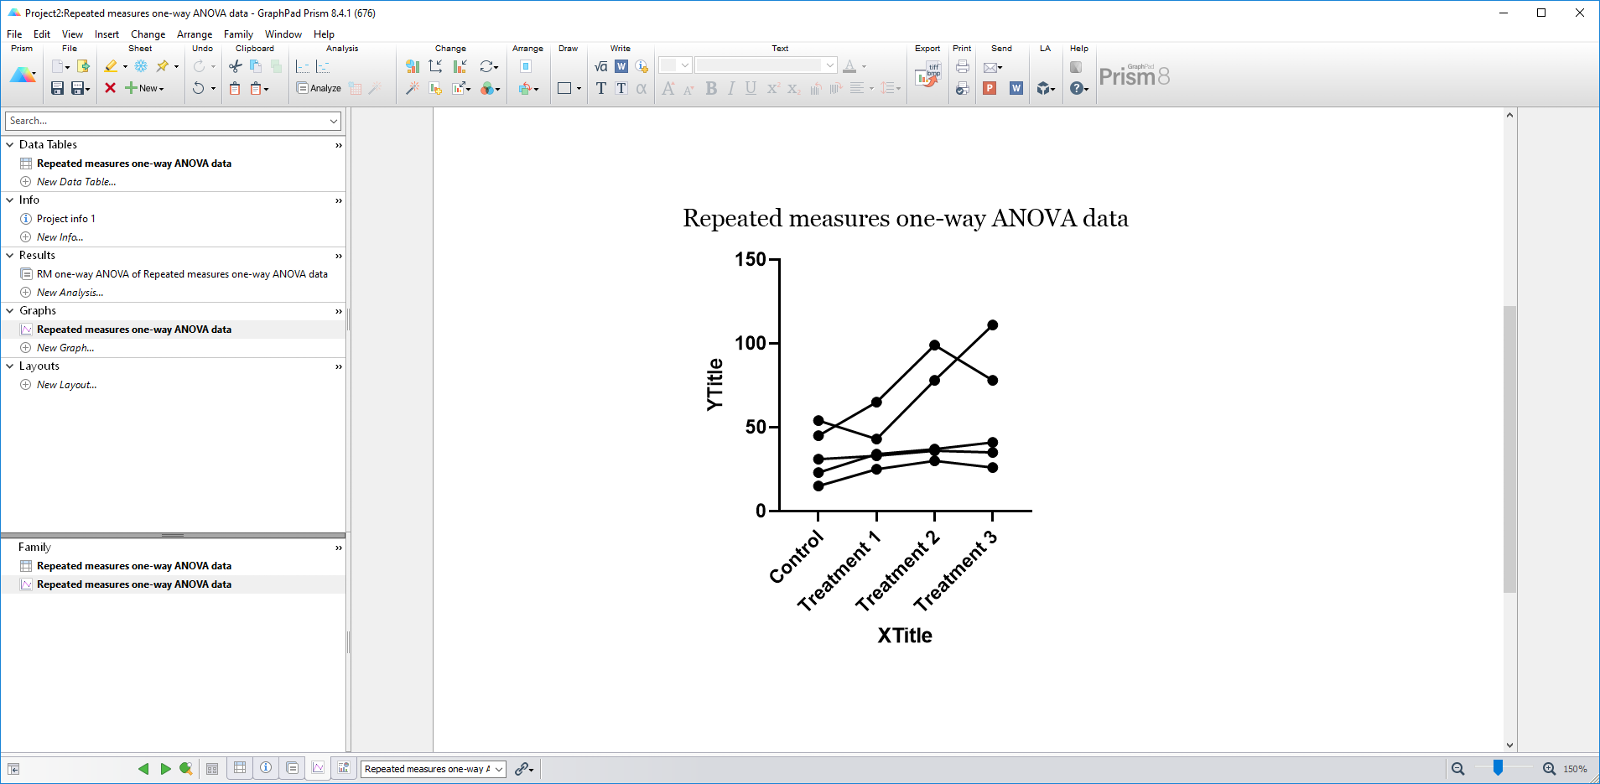Open the Family menu
The height and width of the screenshot is (784, 1600).
pyautogui.click(x=238, y=34)
